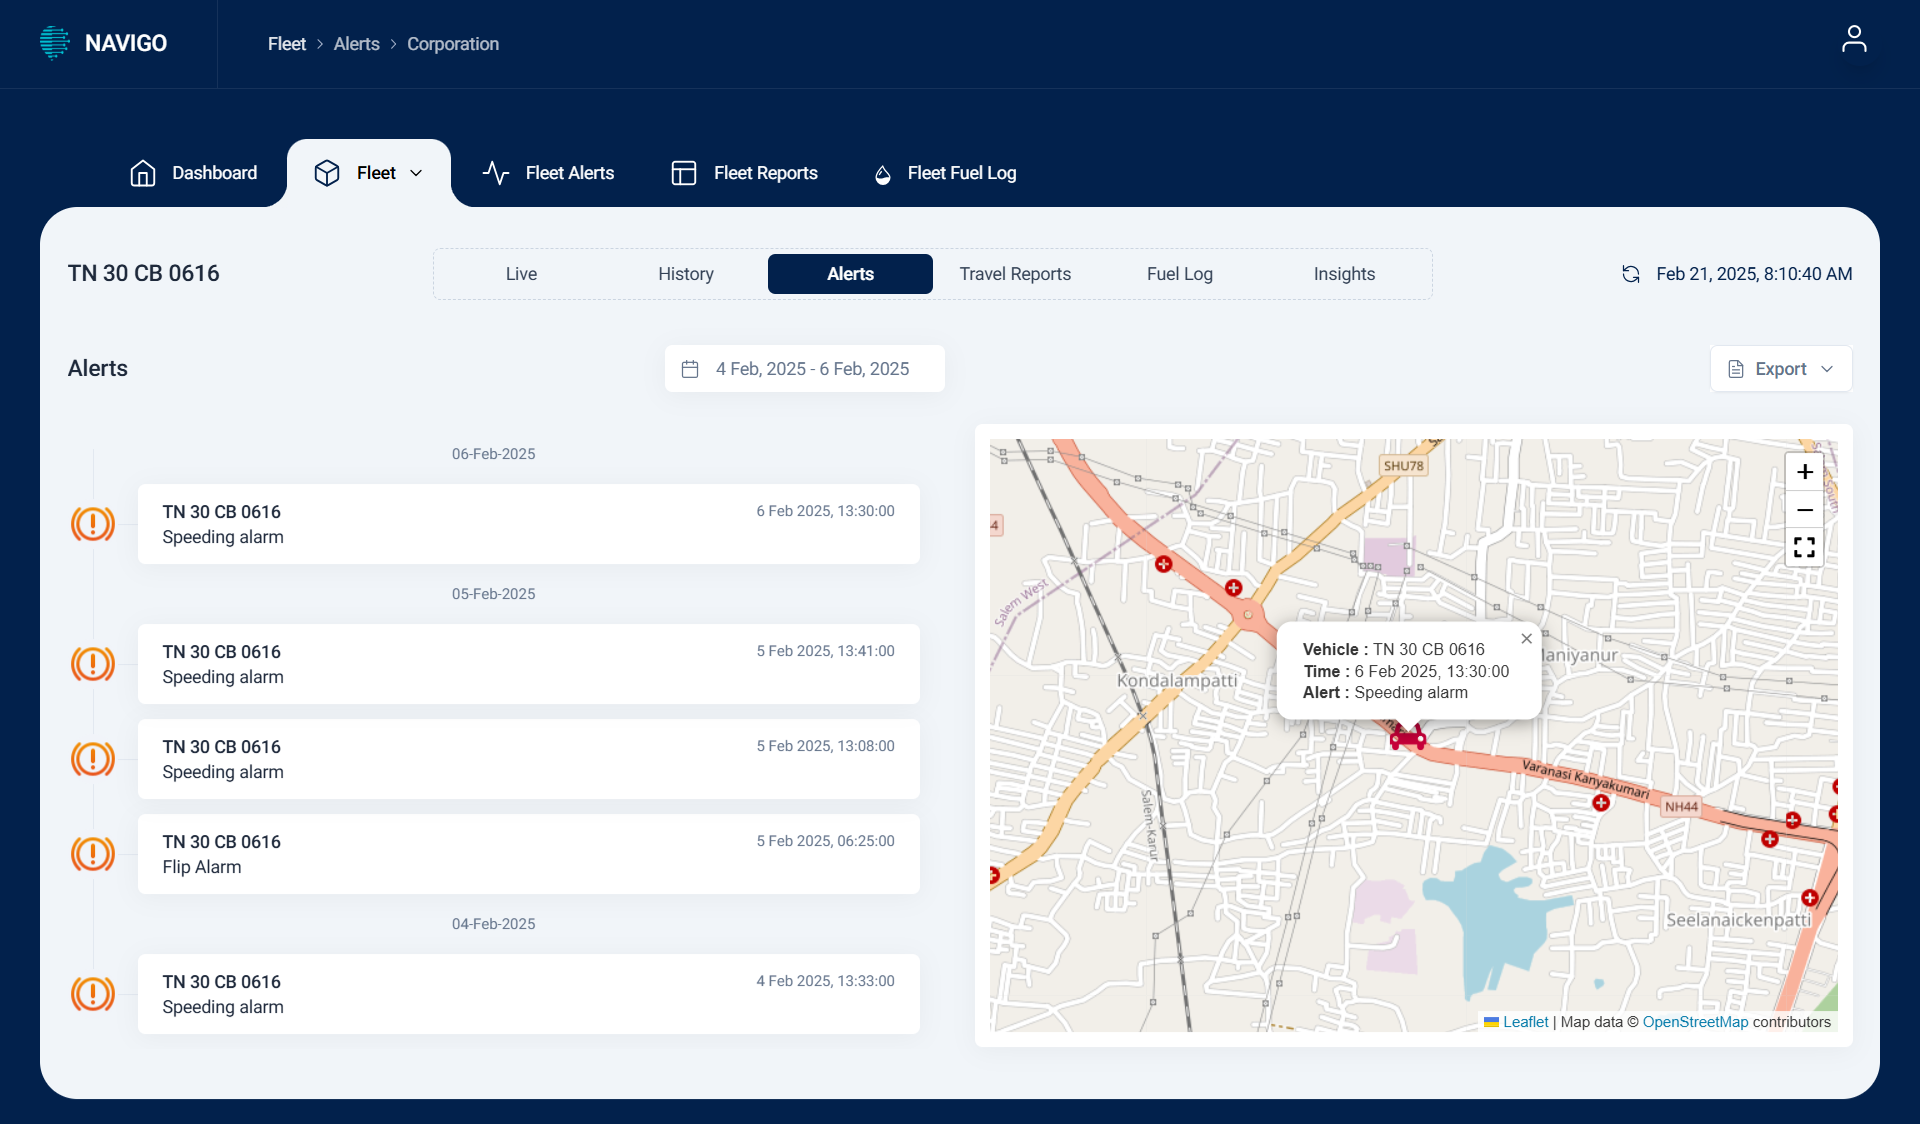Image resolution: width=1920 pixels, height=1124 pixels.
Task: Click the OpenStreetMap link
Action: [x=1695, y=1022]
